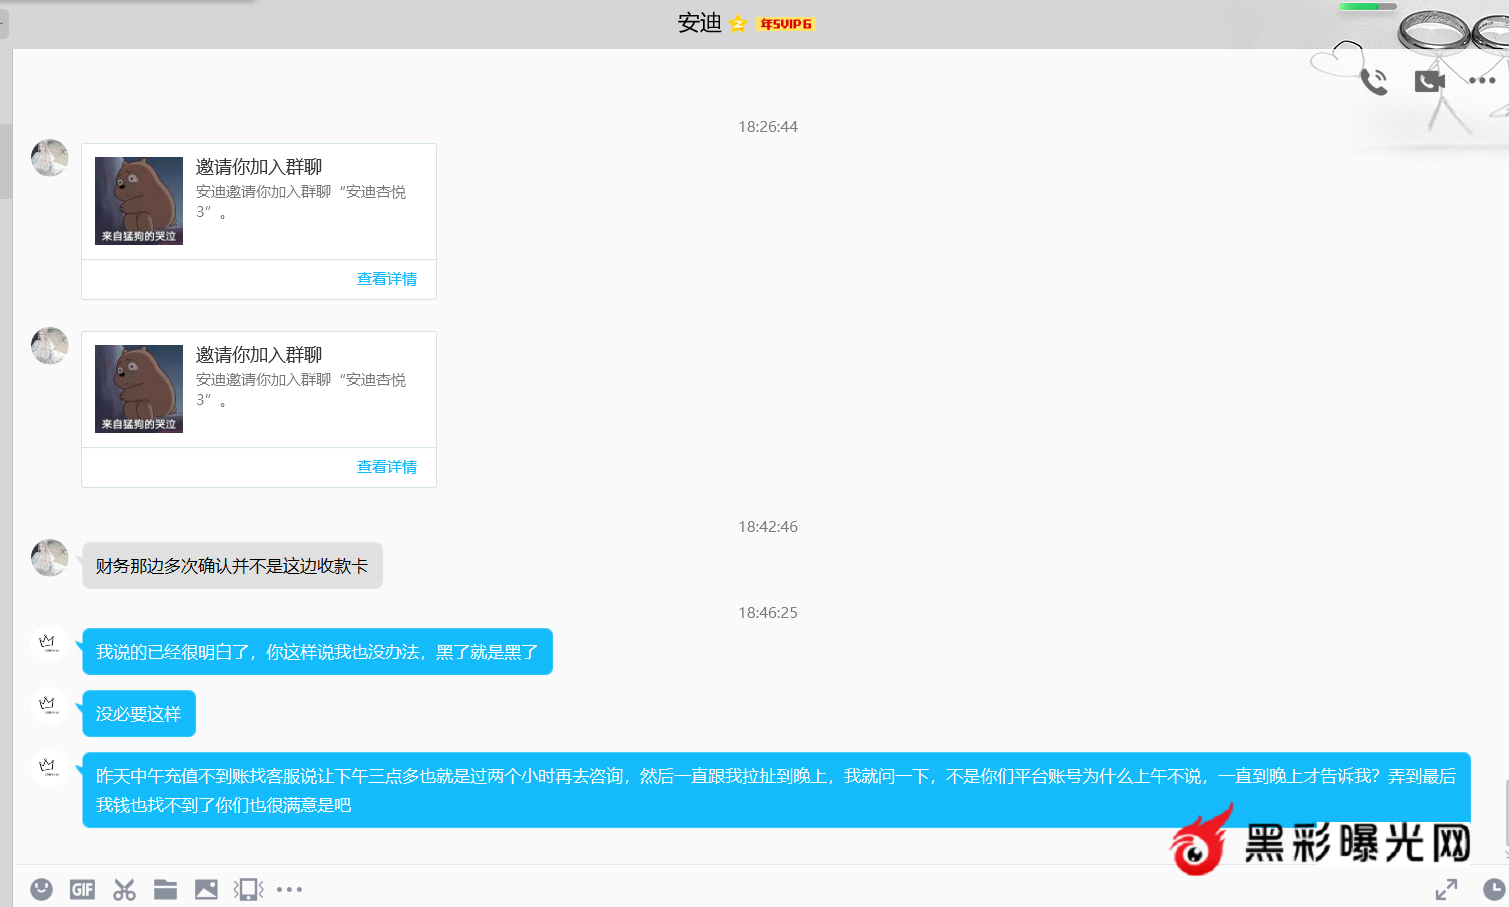Viewport: 1509px width, 907px height.
Task: Click the send picture icon
Action: (x=206, y=889)
